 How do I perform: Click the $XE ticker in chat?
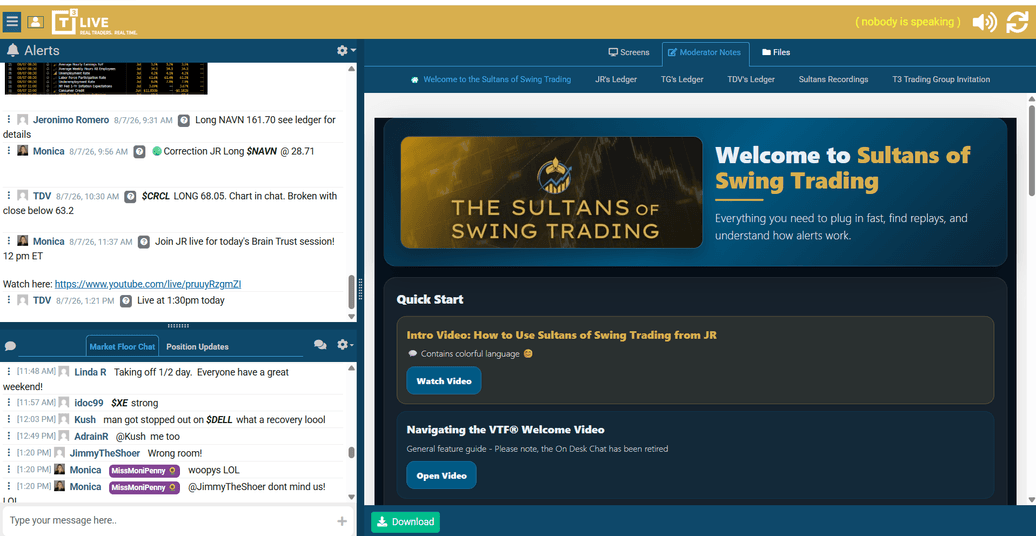(120, 403)
